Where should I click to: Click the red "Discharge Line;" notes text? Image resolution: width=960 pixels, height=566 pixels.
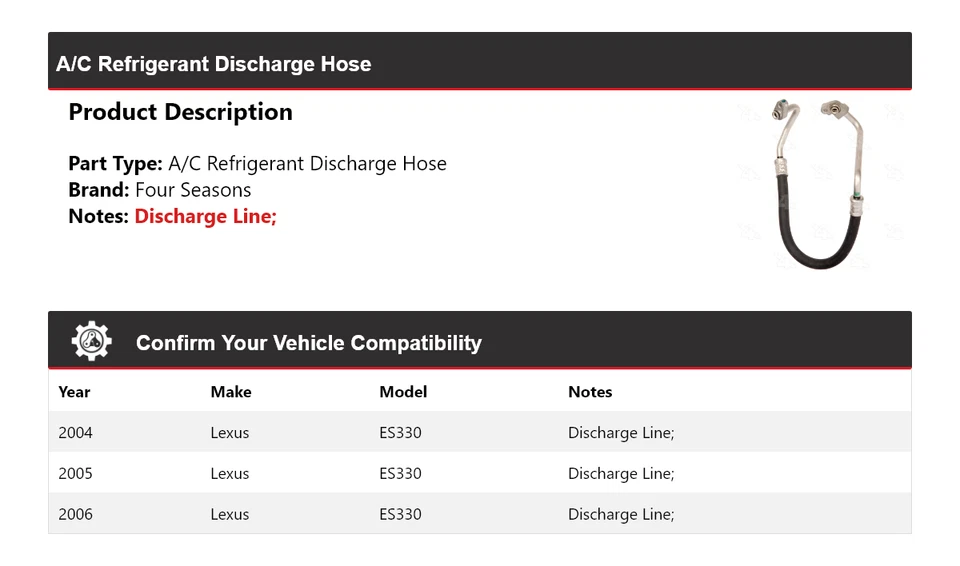(205, 216)
